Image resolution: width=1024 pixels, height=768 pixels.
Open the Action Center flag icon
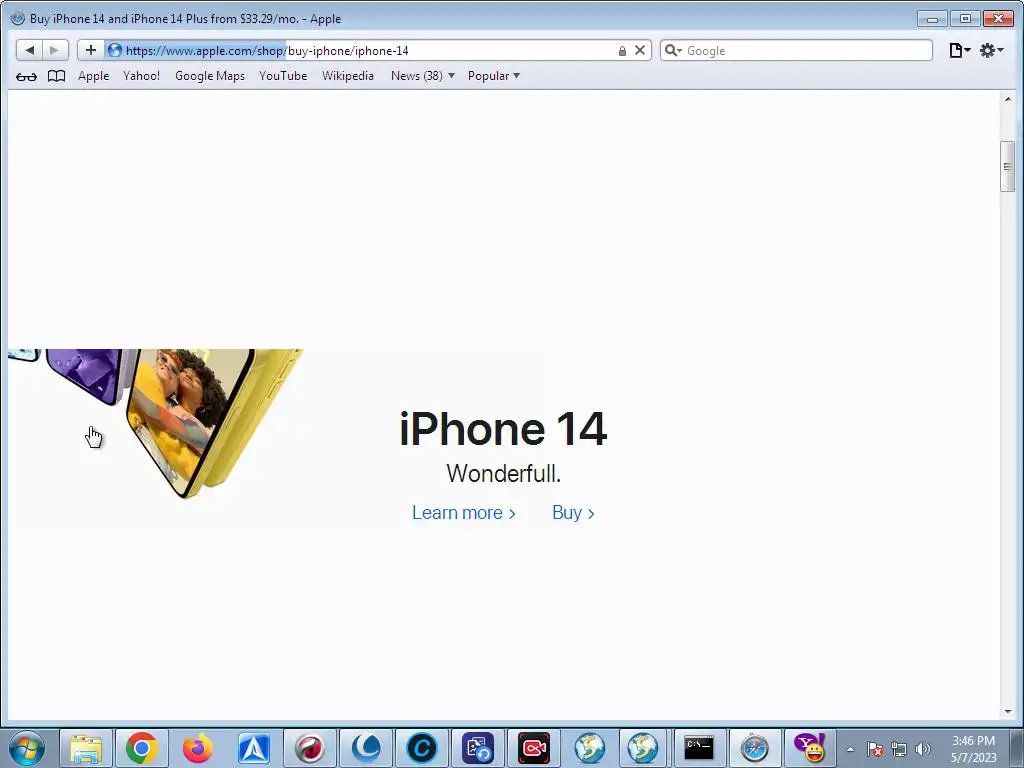tap(875, 749)
